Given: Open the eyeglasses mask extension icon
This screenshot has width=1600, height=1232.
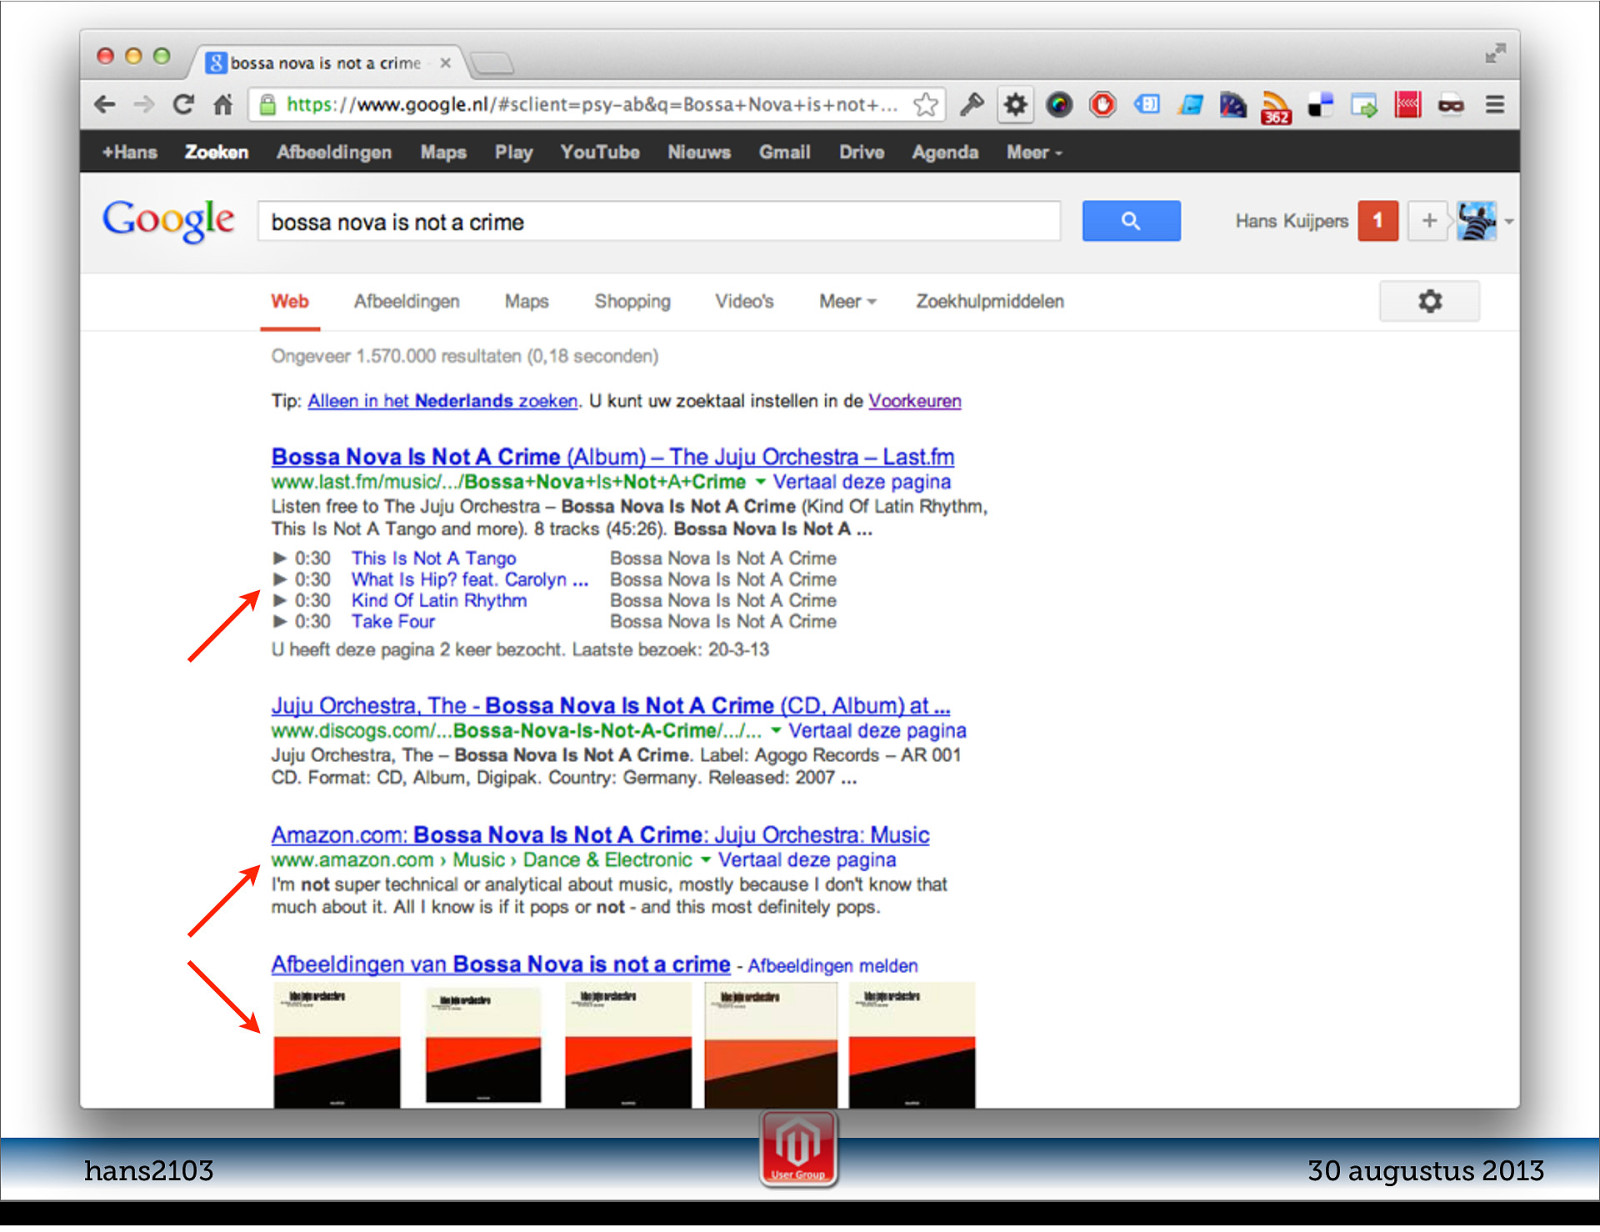Looking at the screenshot, I should click(x=1451, y=104).
